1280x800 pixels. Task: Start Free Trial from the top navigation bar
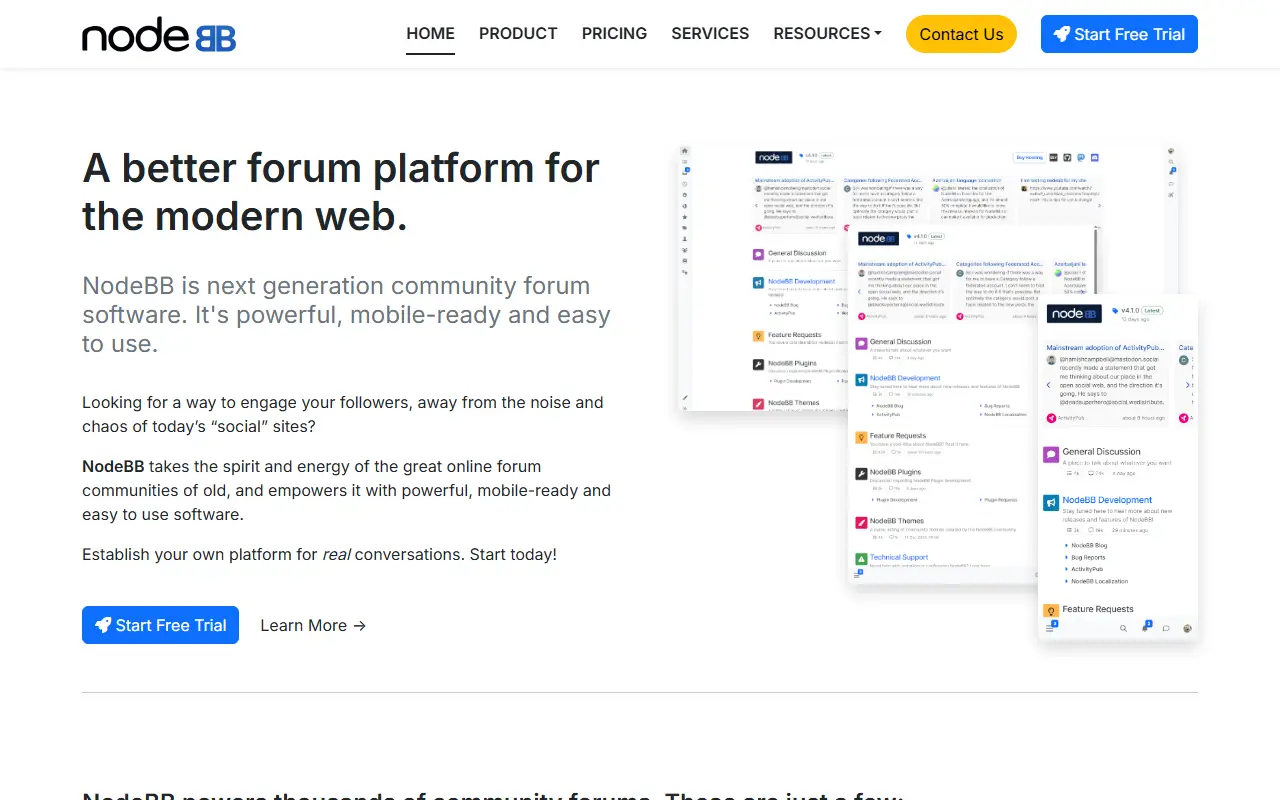[x=1119, y=34]
